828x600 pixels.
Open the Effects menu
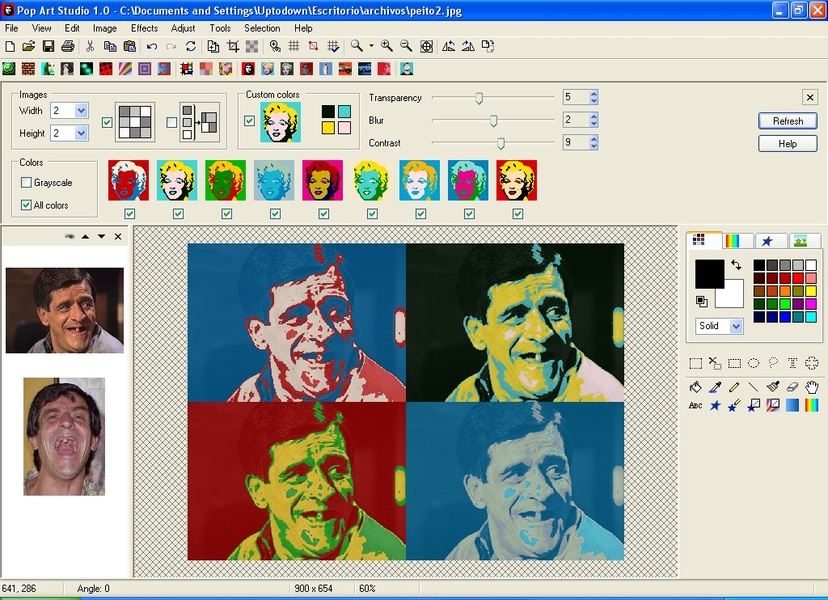pyautogui.click(x=144, y=28)
